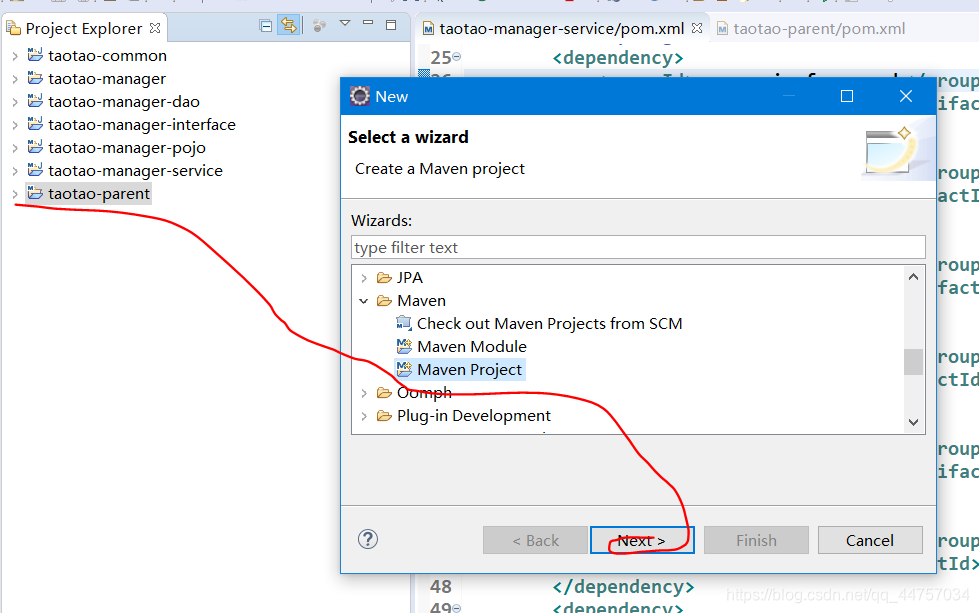Select the taotao-manager-pojo project icon
This screenshot has height=613, width=979.
click(35, 147)
